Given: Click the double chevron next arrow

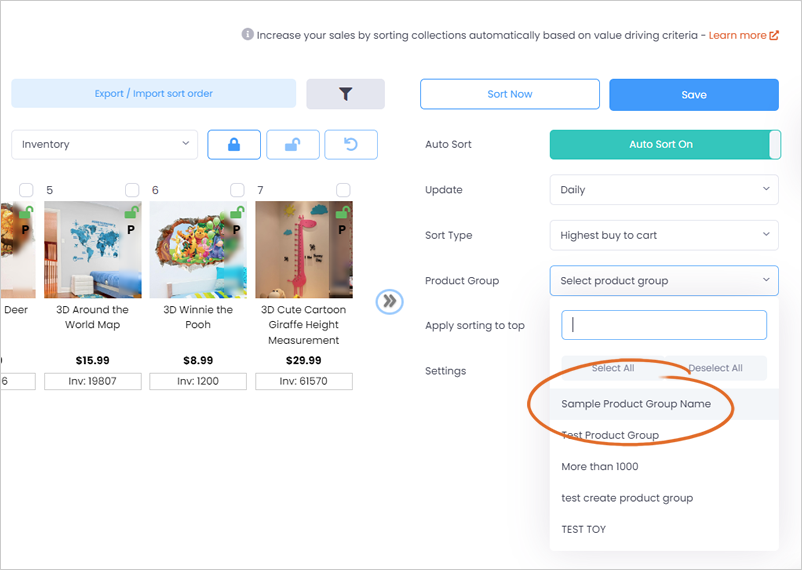Looking at the screenshot, I should click(x=389, y=301).
